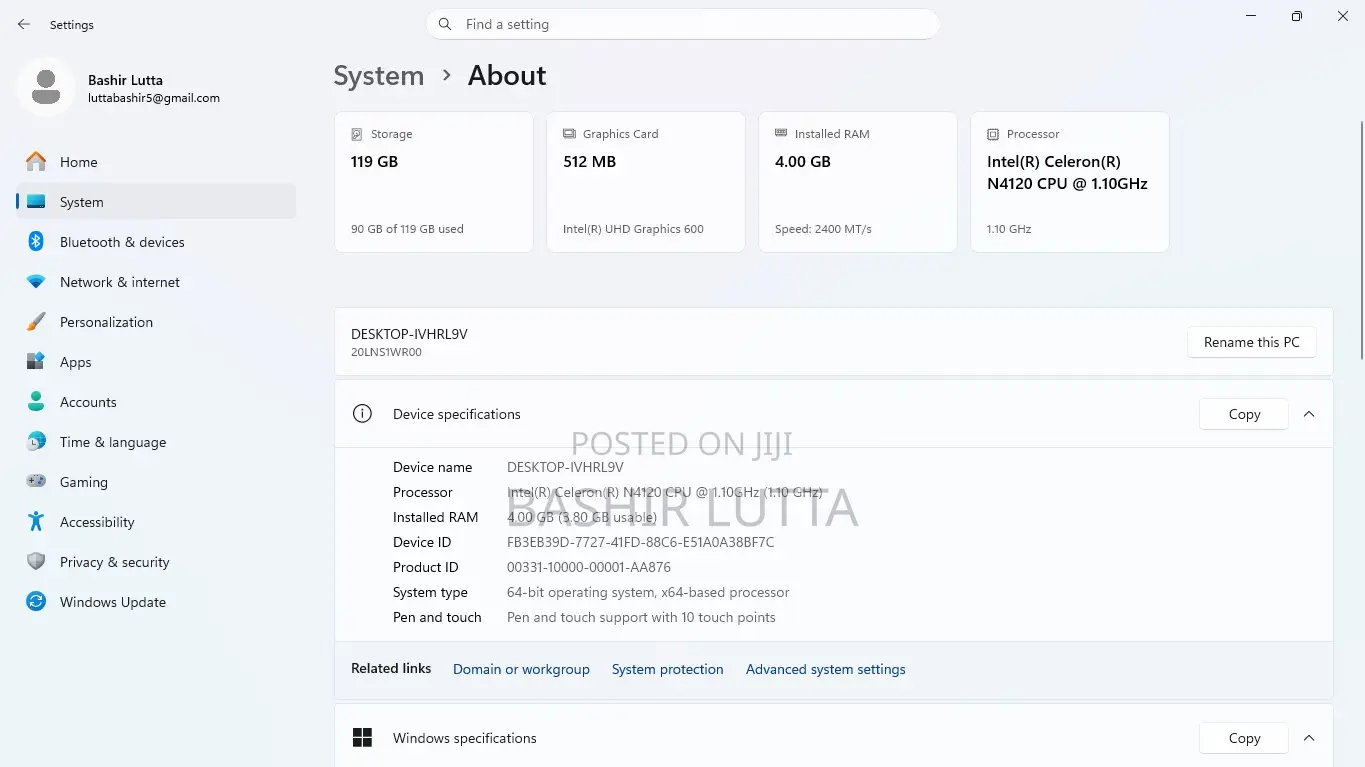
Task: Open Windows Update settings
Action: tap(156, 602)
